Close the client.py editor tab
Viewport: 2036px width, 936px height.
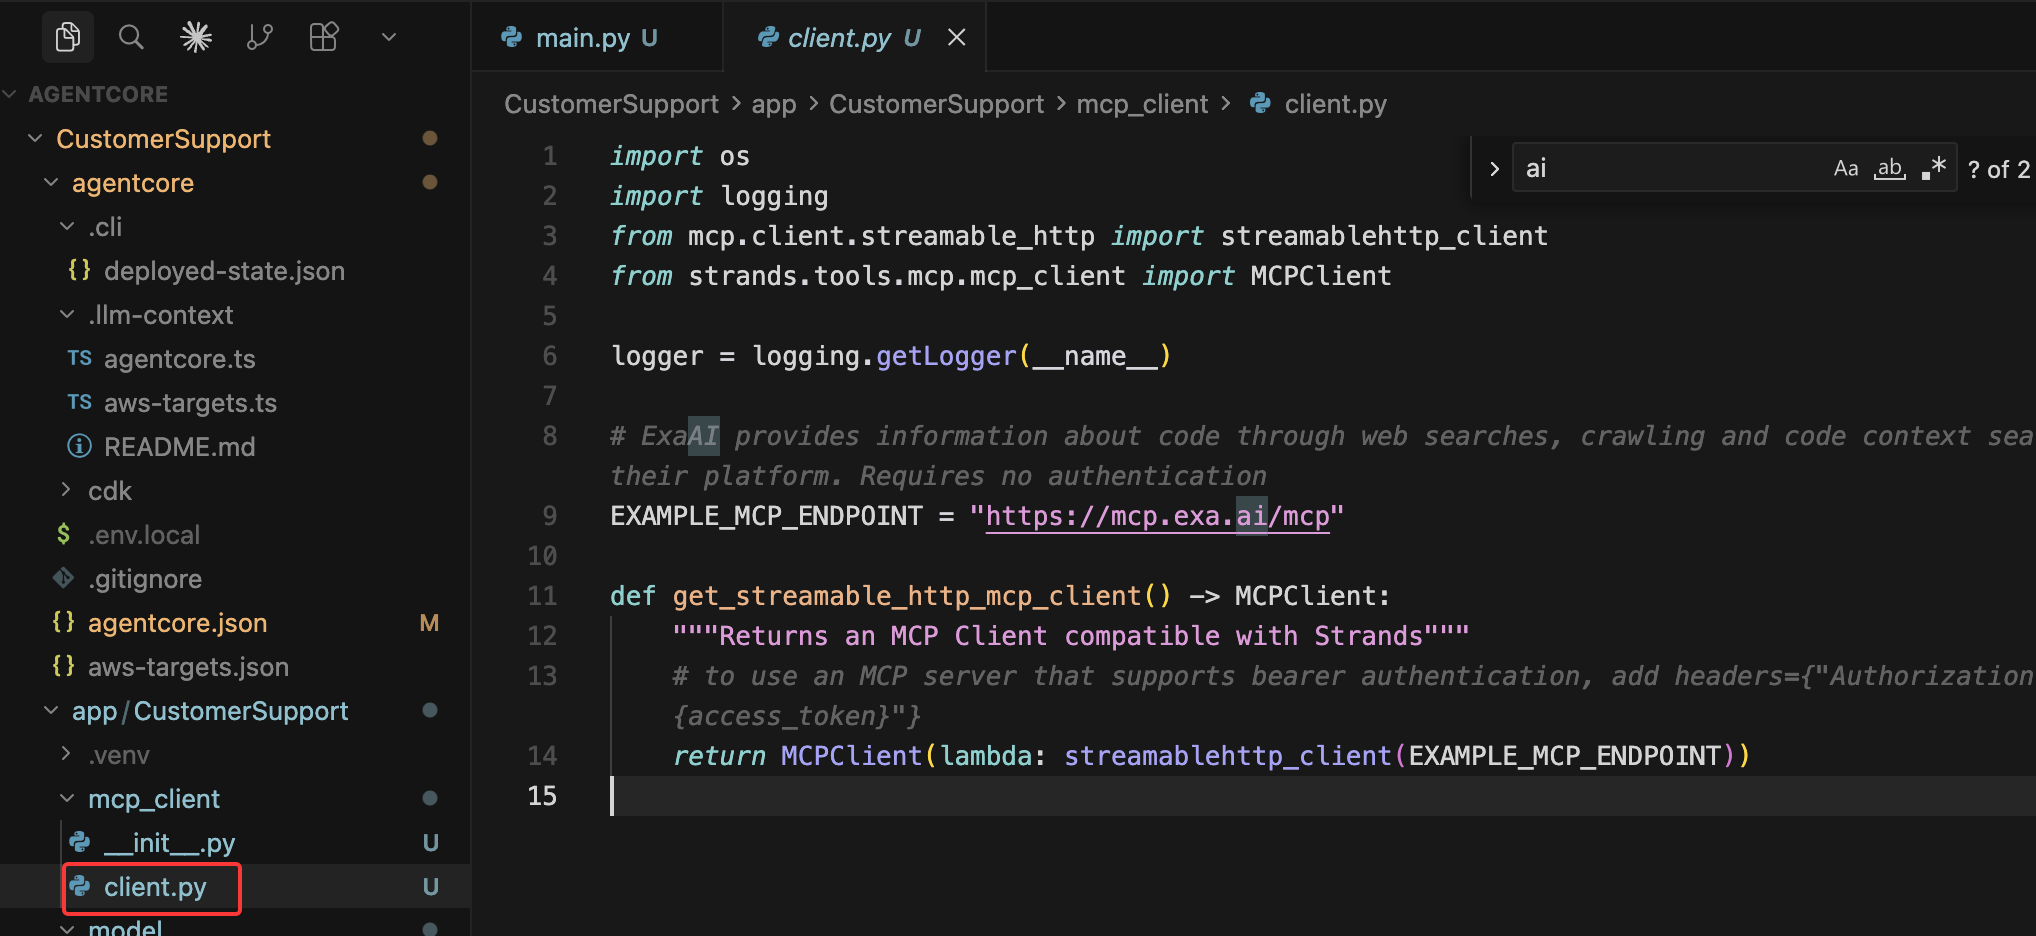coord(957,38)
